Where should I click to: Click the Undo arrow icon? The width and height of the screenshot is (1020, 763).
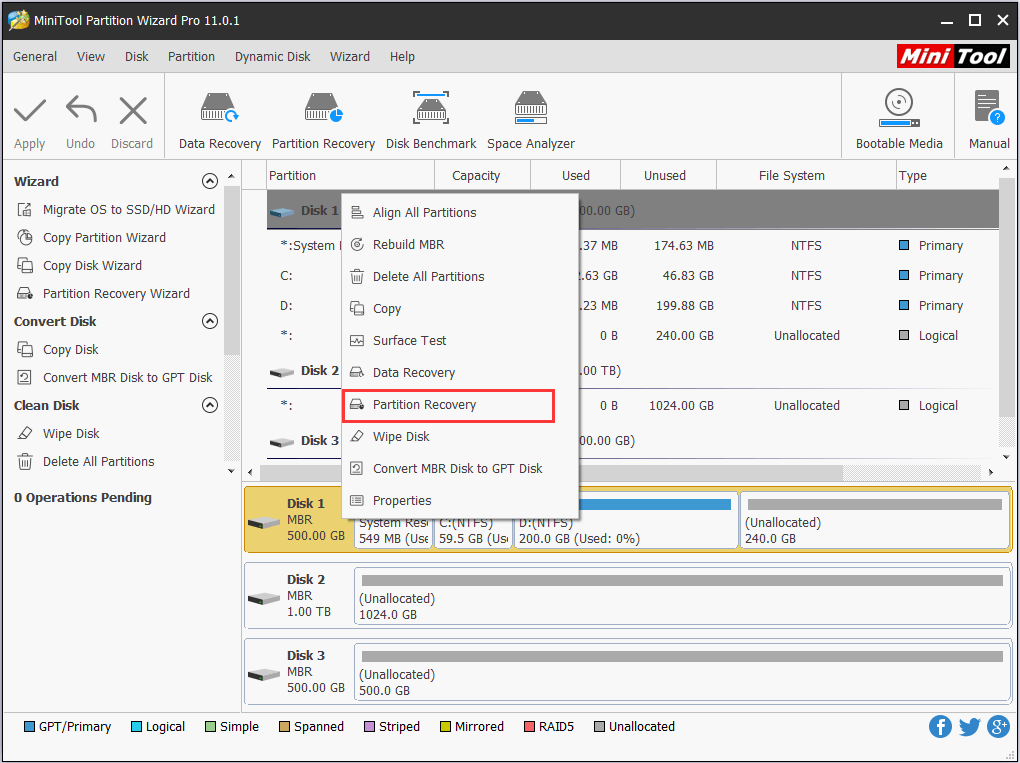[x=81, y=109]
